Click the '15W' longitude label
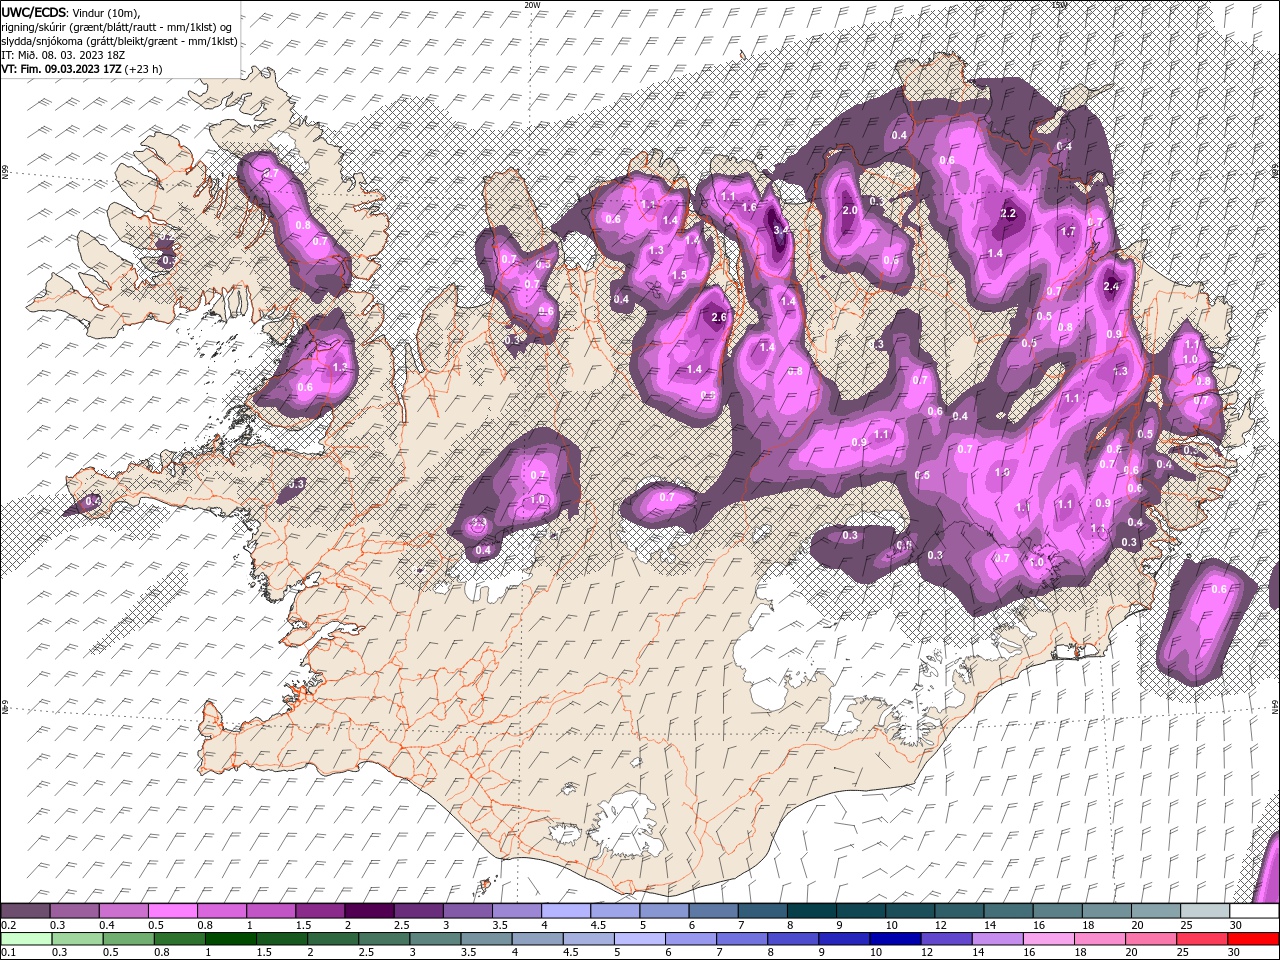The width and height of the screenshot is (1280, 960). pos(1059,5)
